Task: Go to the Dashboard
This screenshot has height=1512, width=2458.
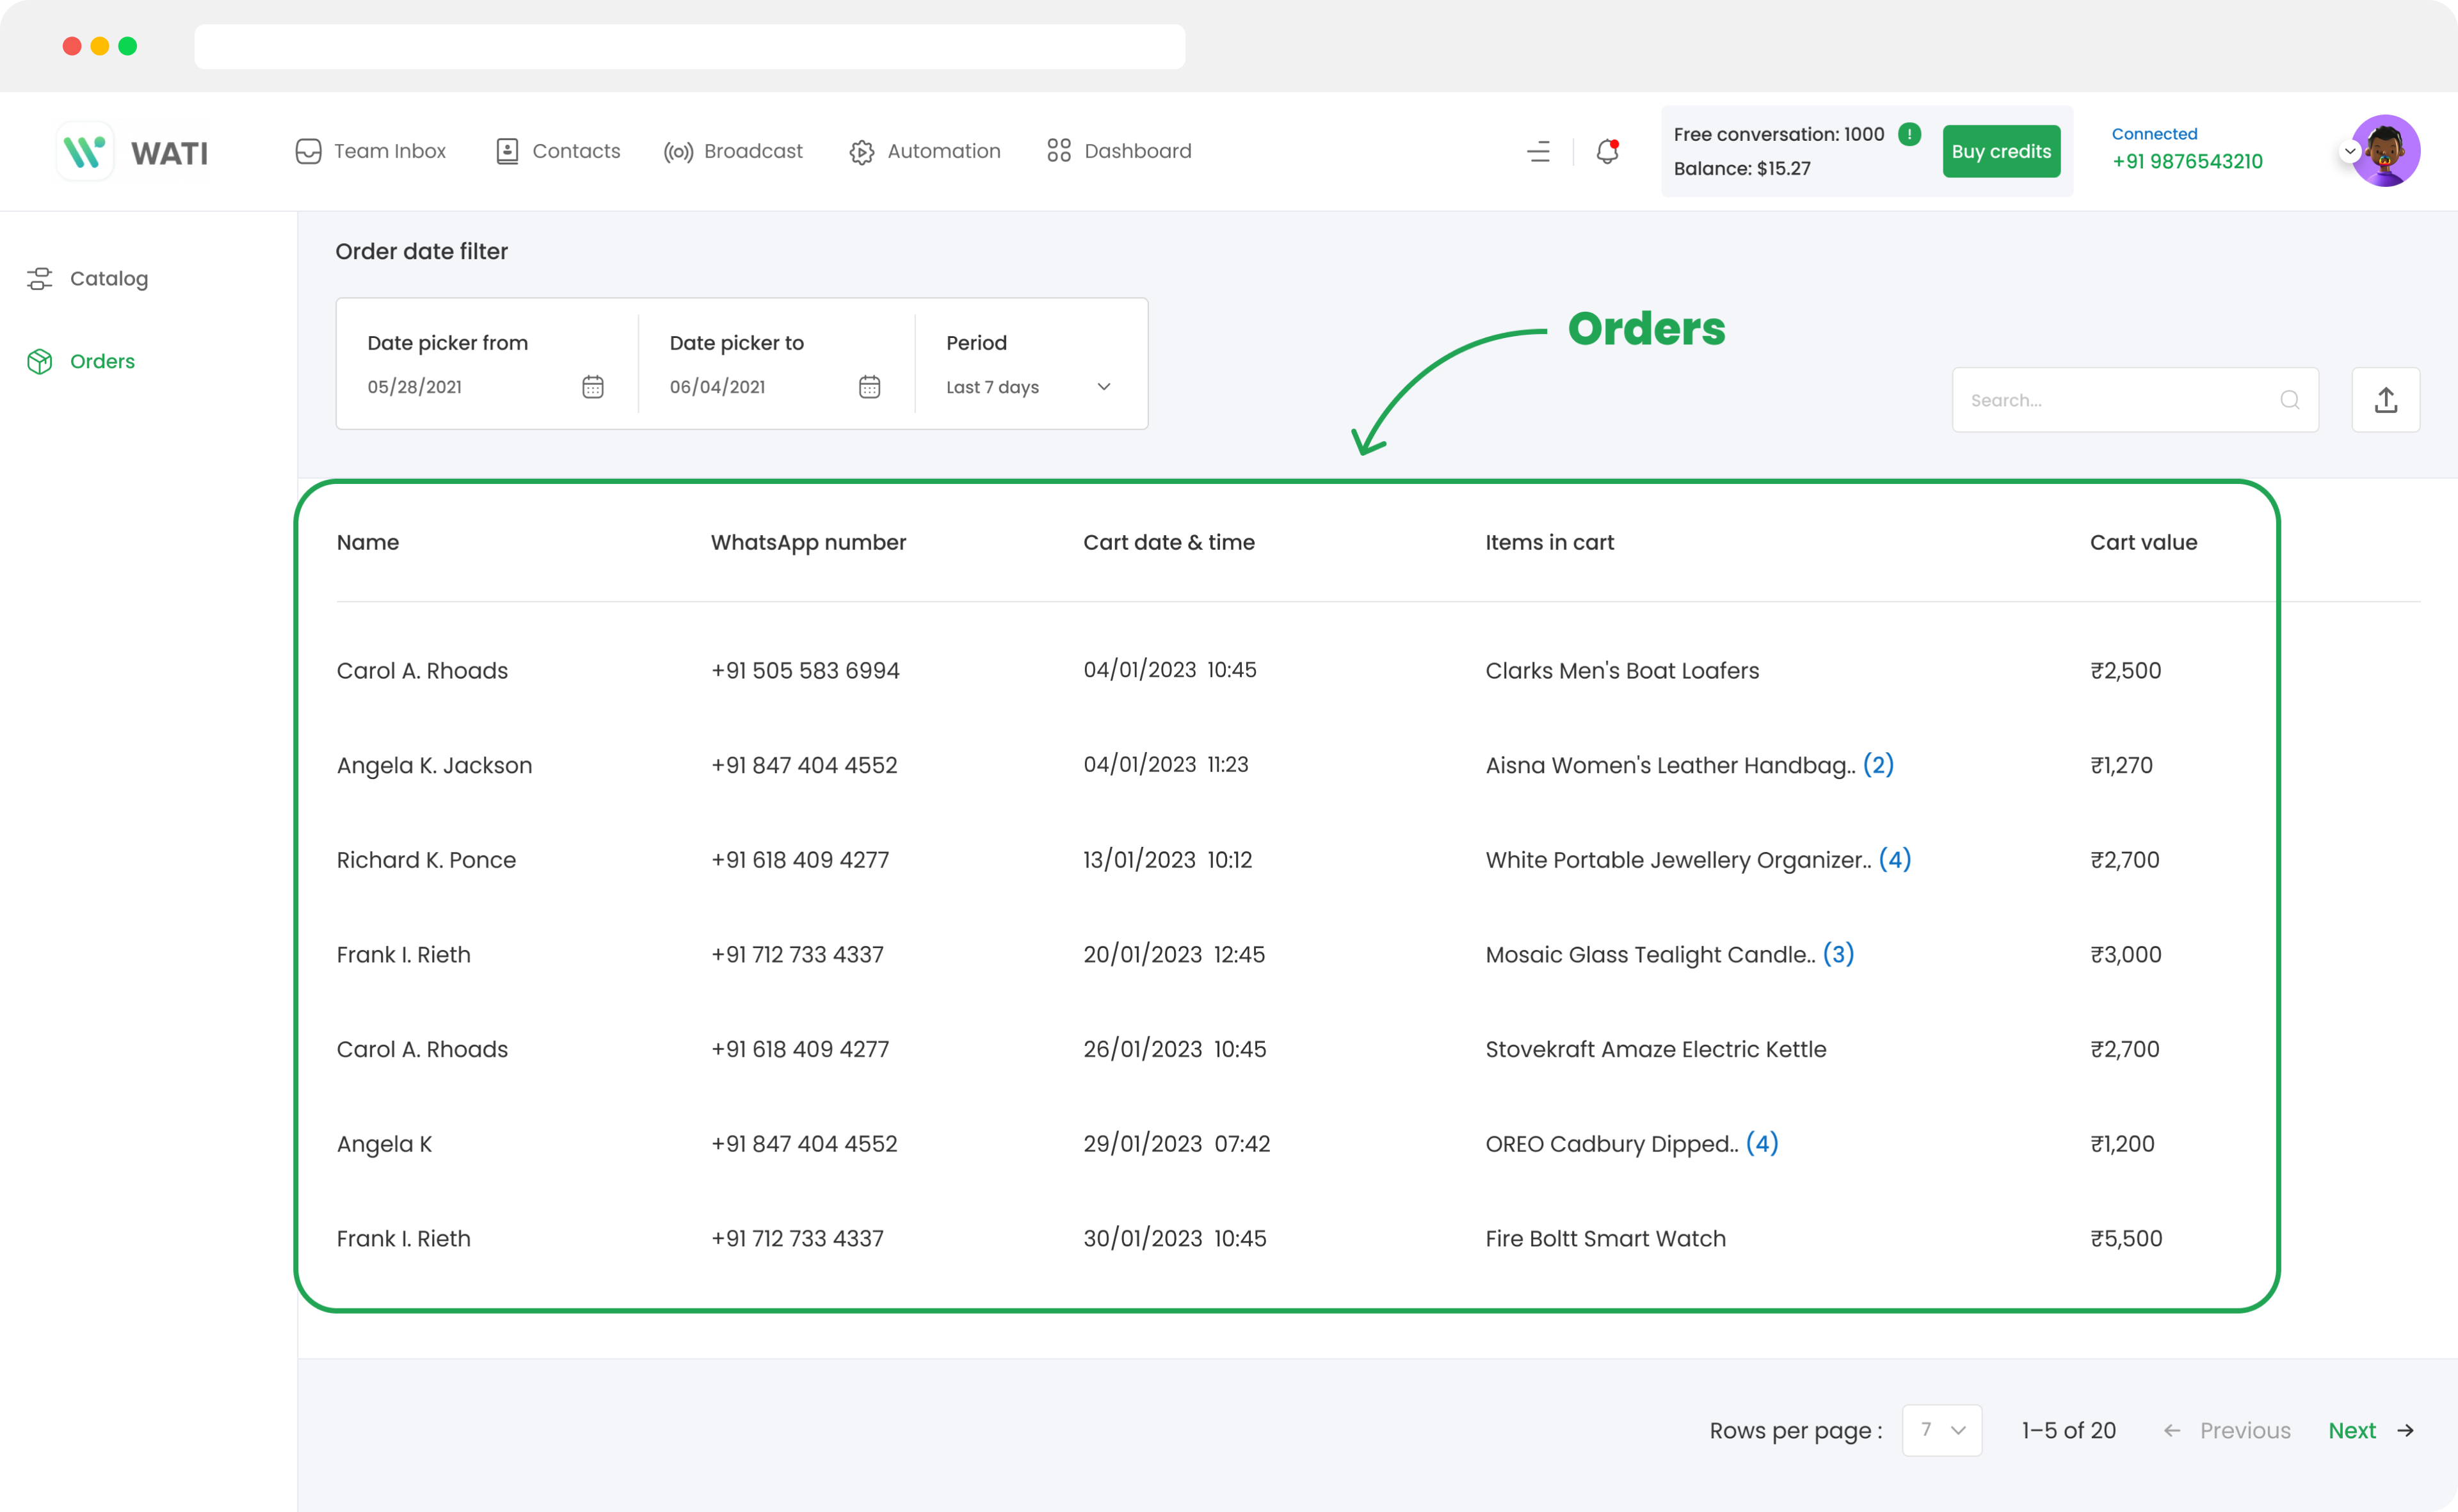Action: coord(1118,151)
